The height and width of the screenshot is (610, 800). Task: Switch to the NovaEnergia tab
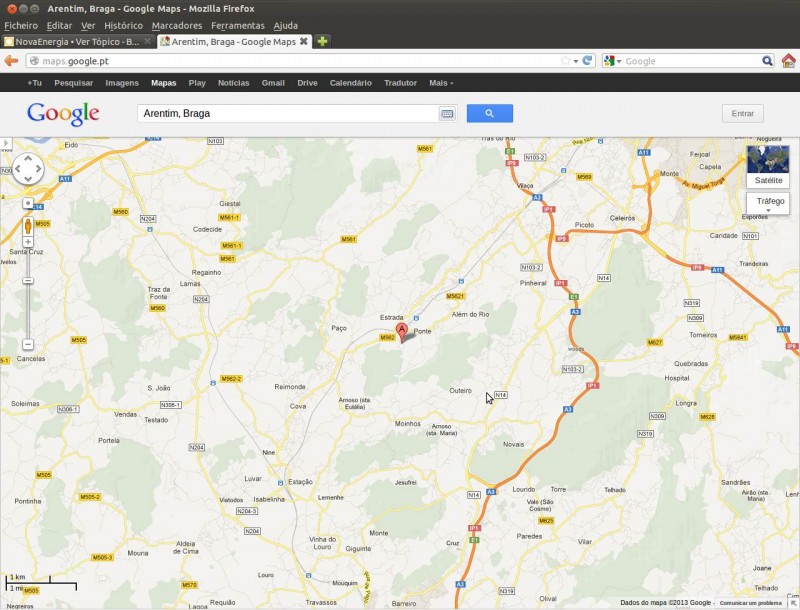click(x=78, y=42)
